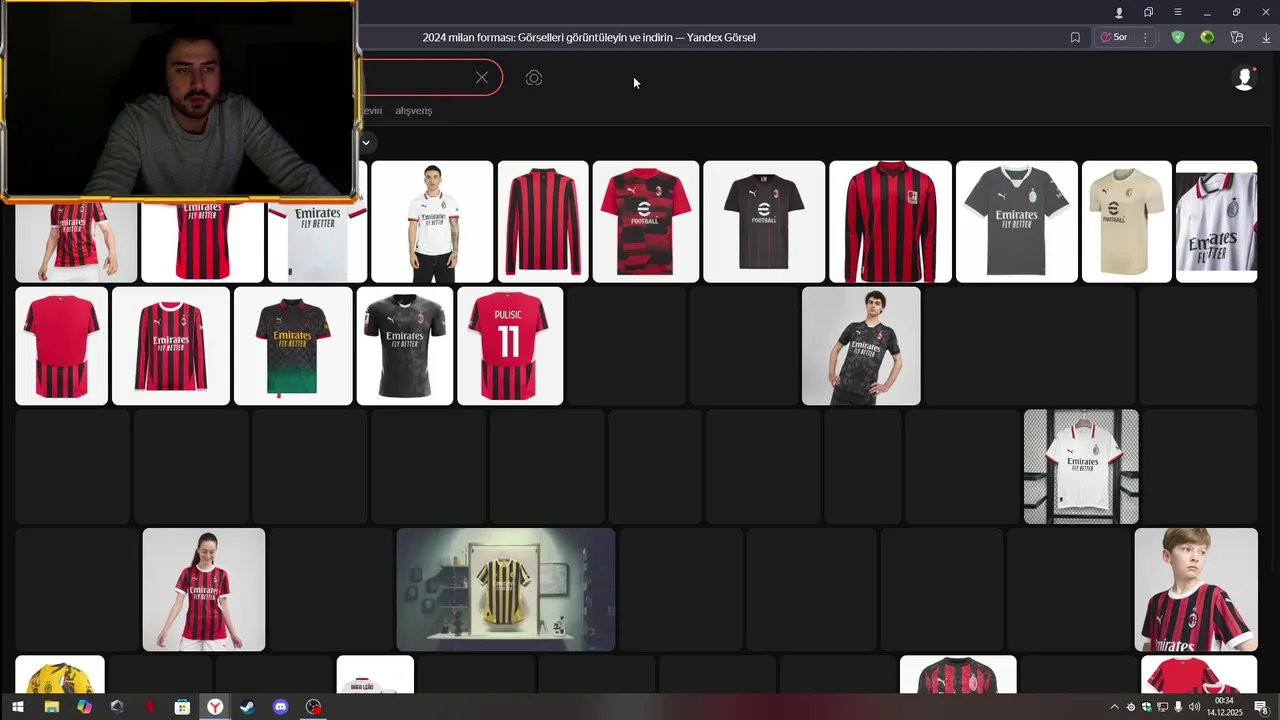Open the SteelSeries tray icon
Image resolution: width=1280 pixels, height=720 pixels.
[1131, 707]
